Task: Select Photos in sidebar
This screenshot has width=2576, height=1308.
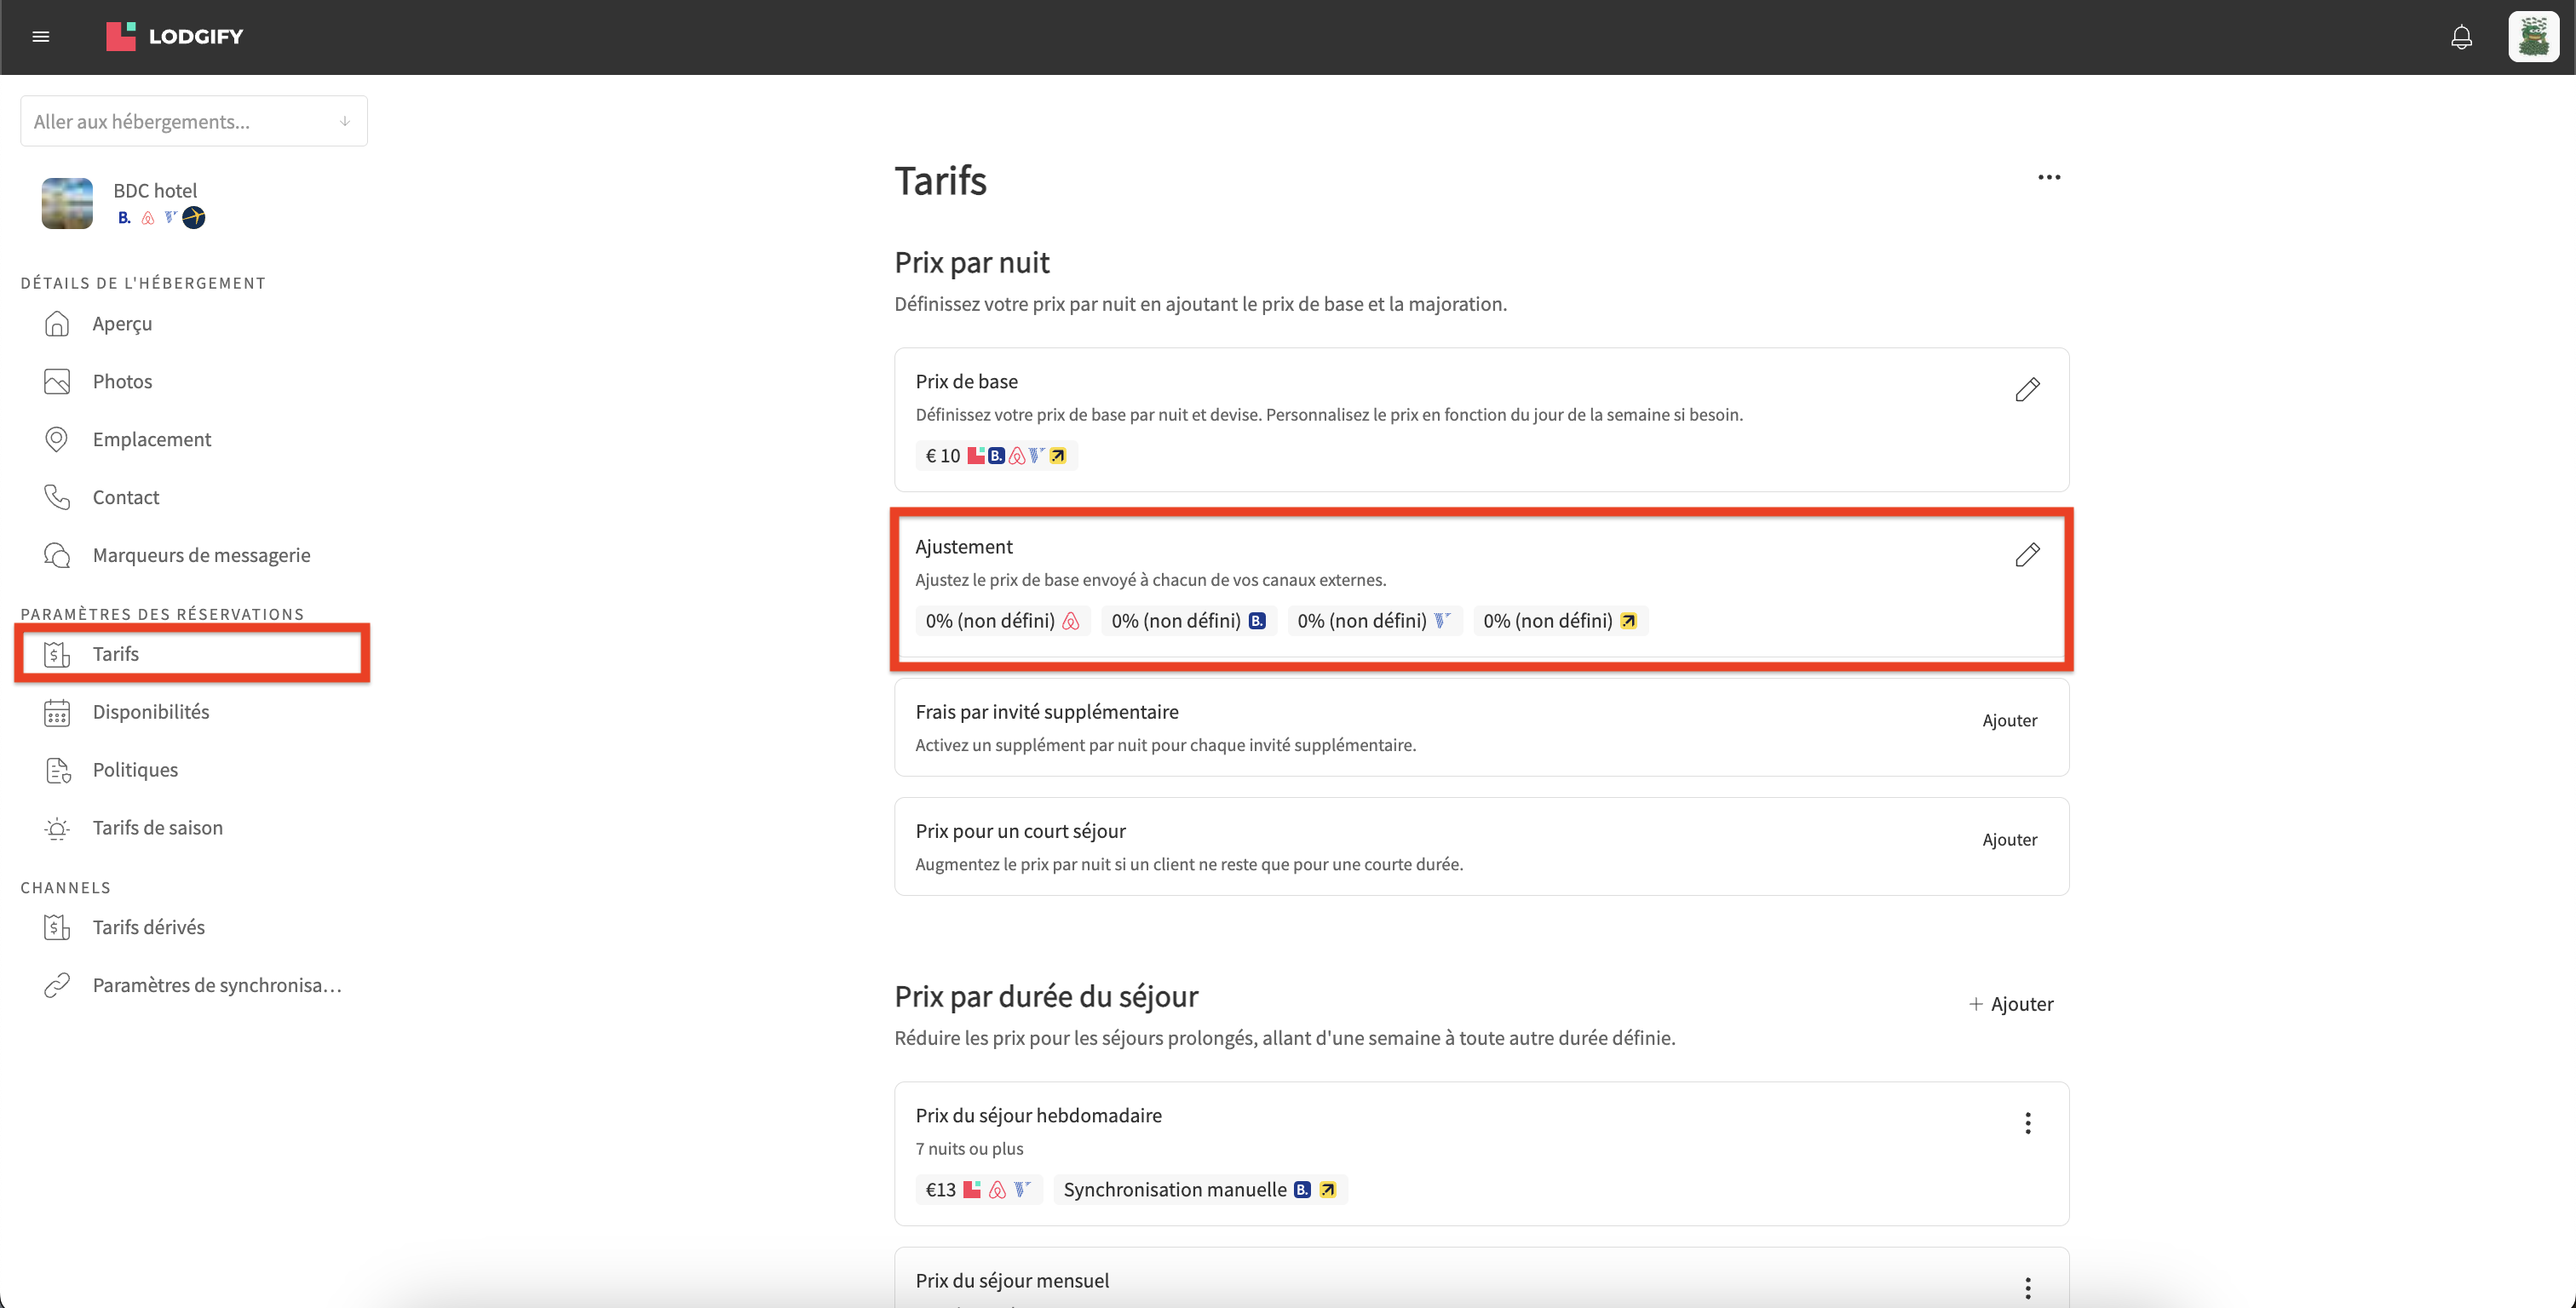Action: (122, 382)
